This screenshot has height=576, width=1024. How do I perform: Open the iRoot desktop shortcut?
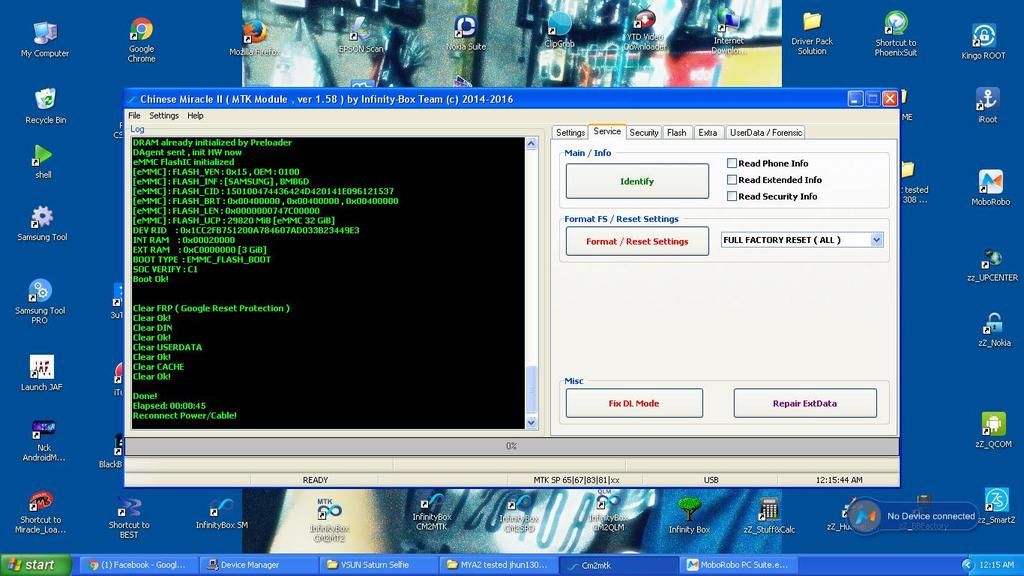[987, 100]
